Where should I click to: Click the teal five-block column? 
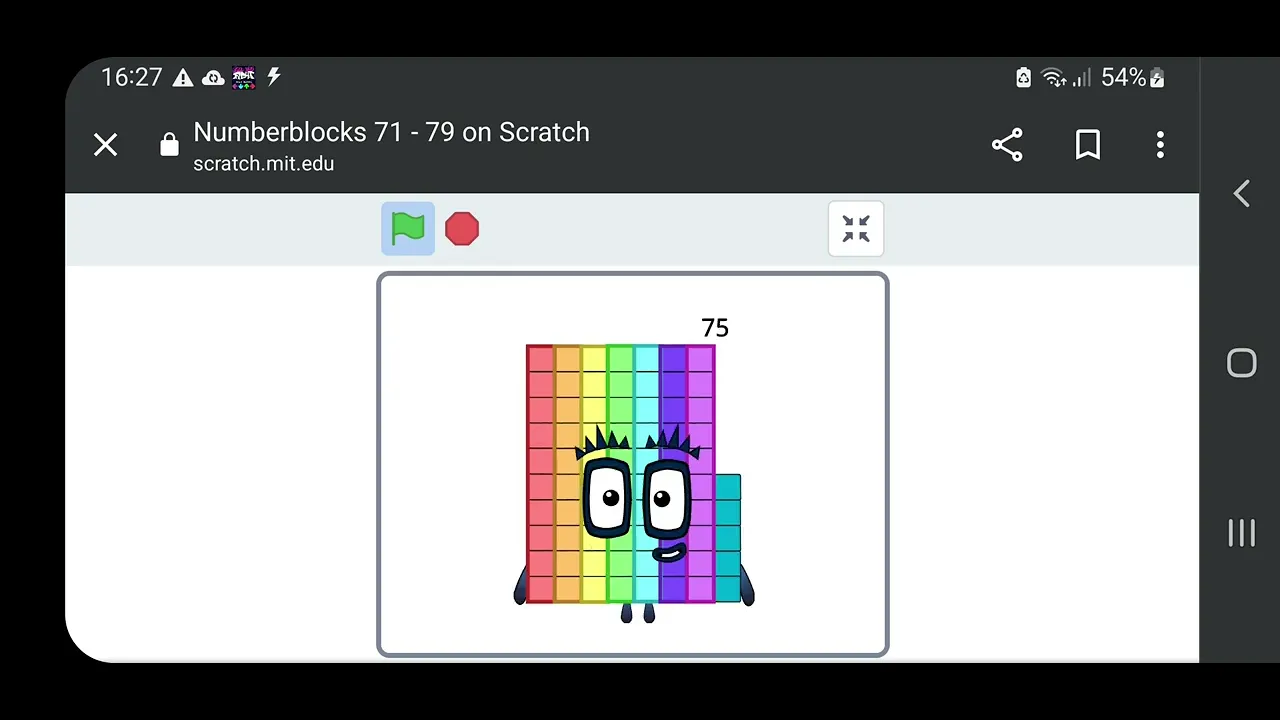728,538
